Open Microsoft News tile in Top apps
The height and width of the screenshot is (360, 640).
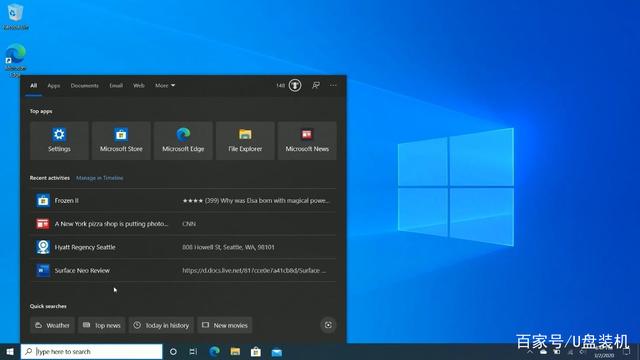[x=307, y=140]
